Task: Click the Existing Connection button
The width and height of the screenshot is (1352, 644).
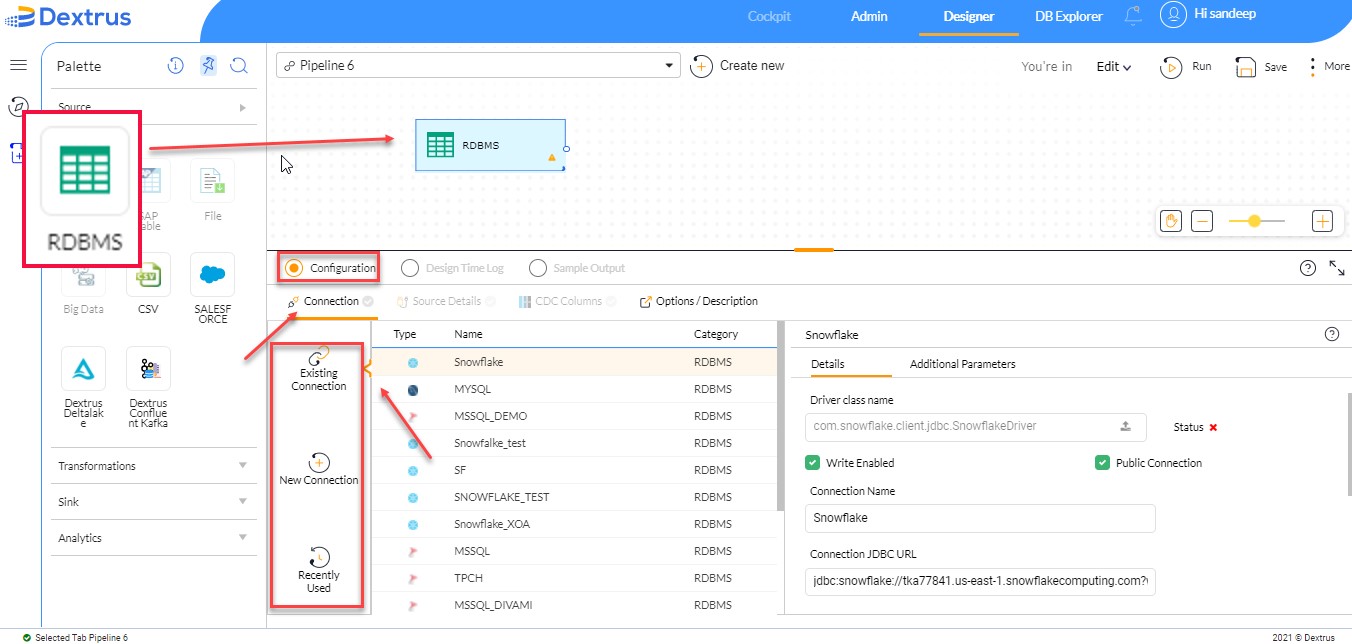Action: [319, 368]
